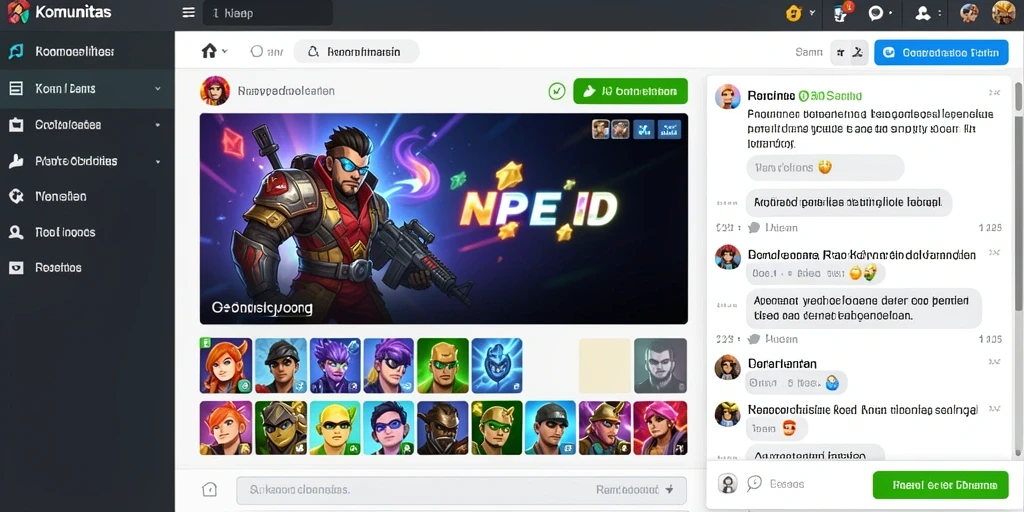1024x512 pixels.
Task: Toggle the radio circle next to home icon
Action: coord(257,51)
